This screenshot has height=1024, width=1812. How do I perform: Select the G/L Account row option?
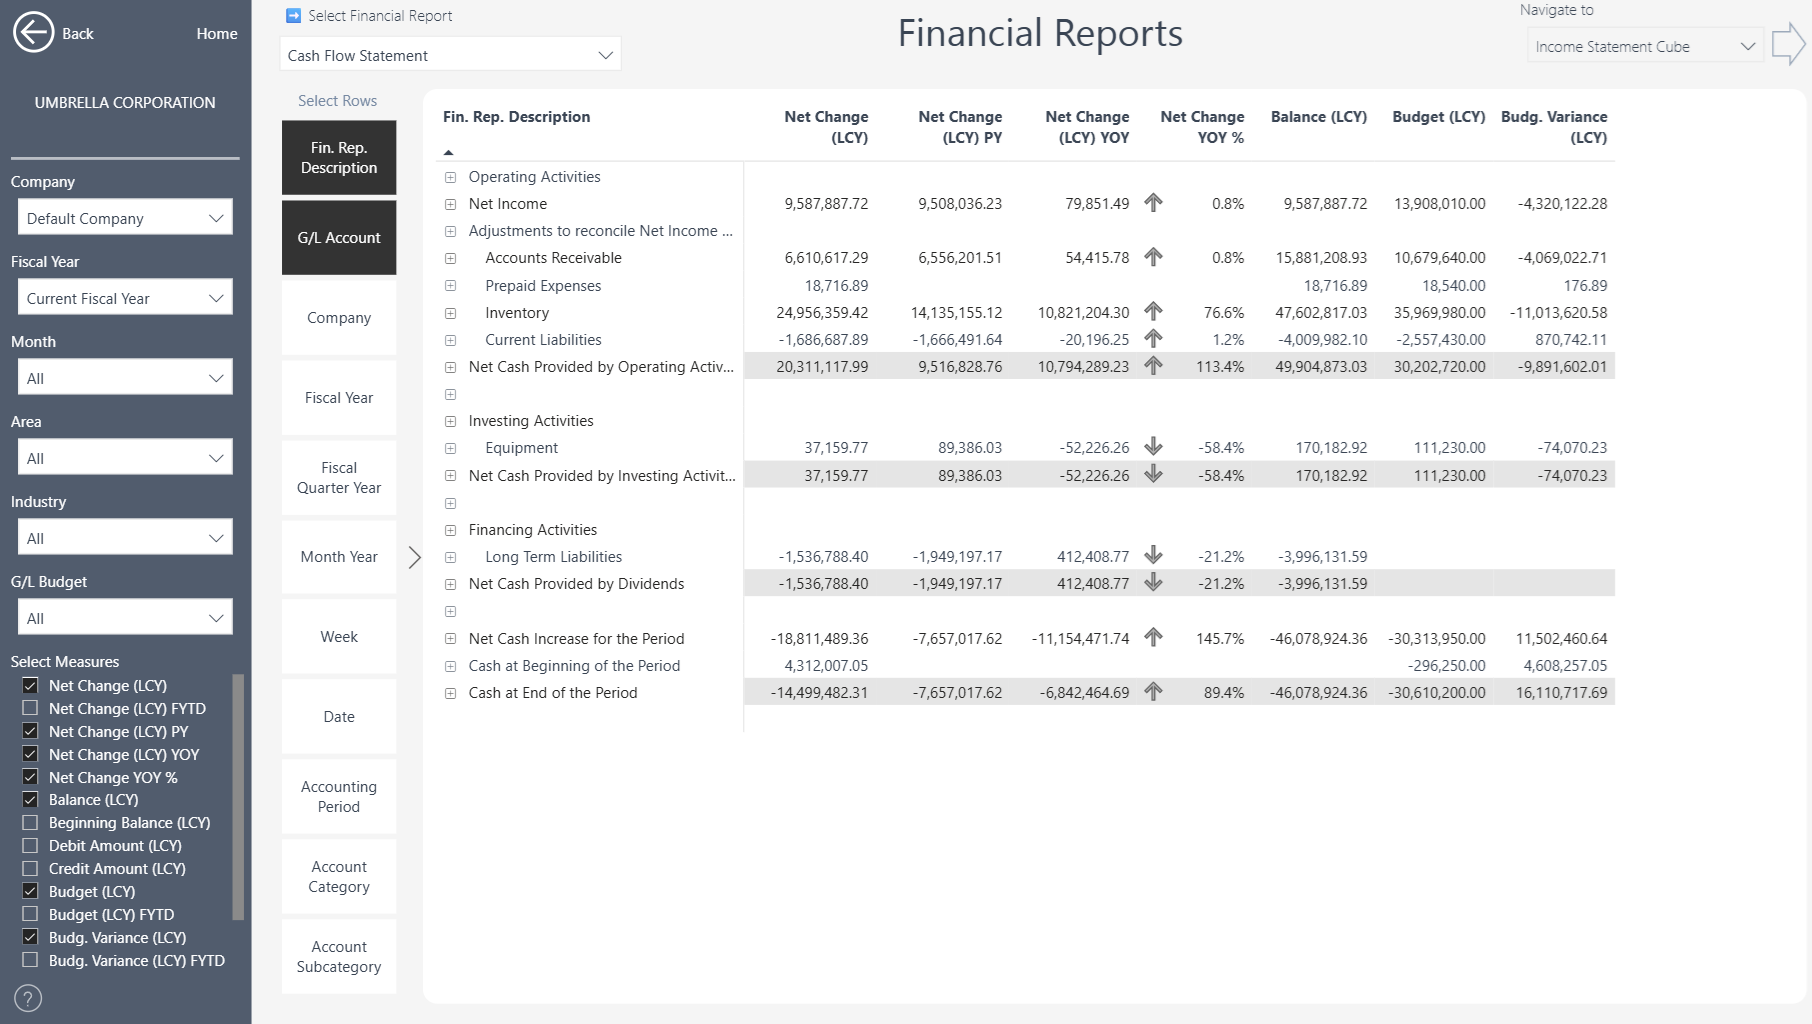click(339, 238)
